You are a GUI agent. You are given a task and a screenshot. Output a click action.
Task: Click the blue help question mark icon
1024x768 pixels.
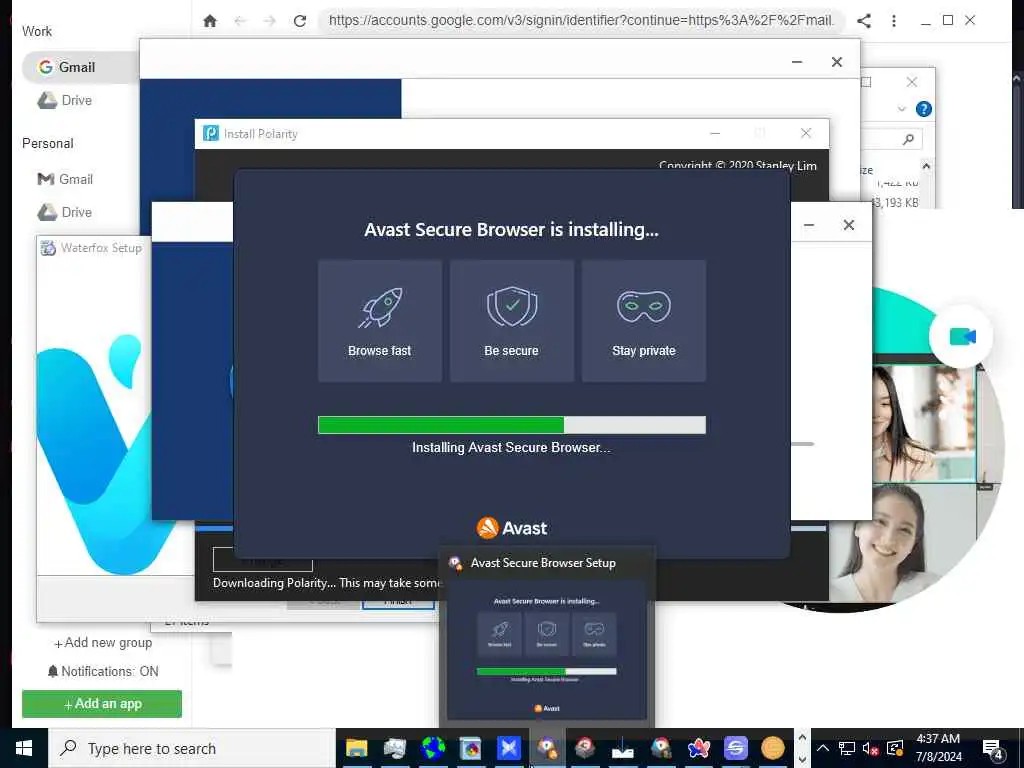(923, 109)
